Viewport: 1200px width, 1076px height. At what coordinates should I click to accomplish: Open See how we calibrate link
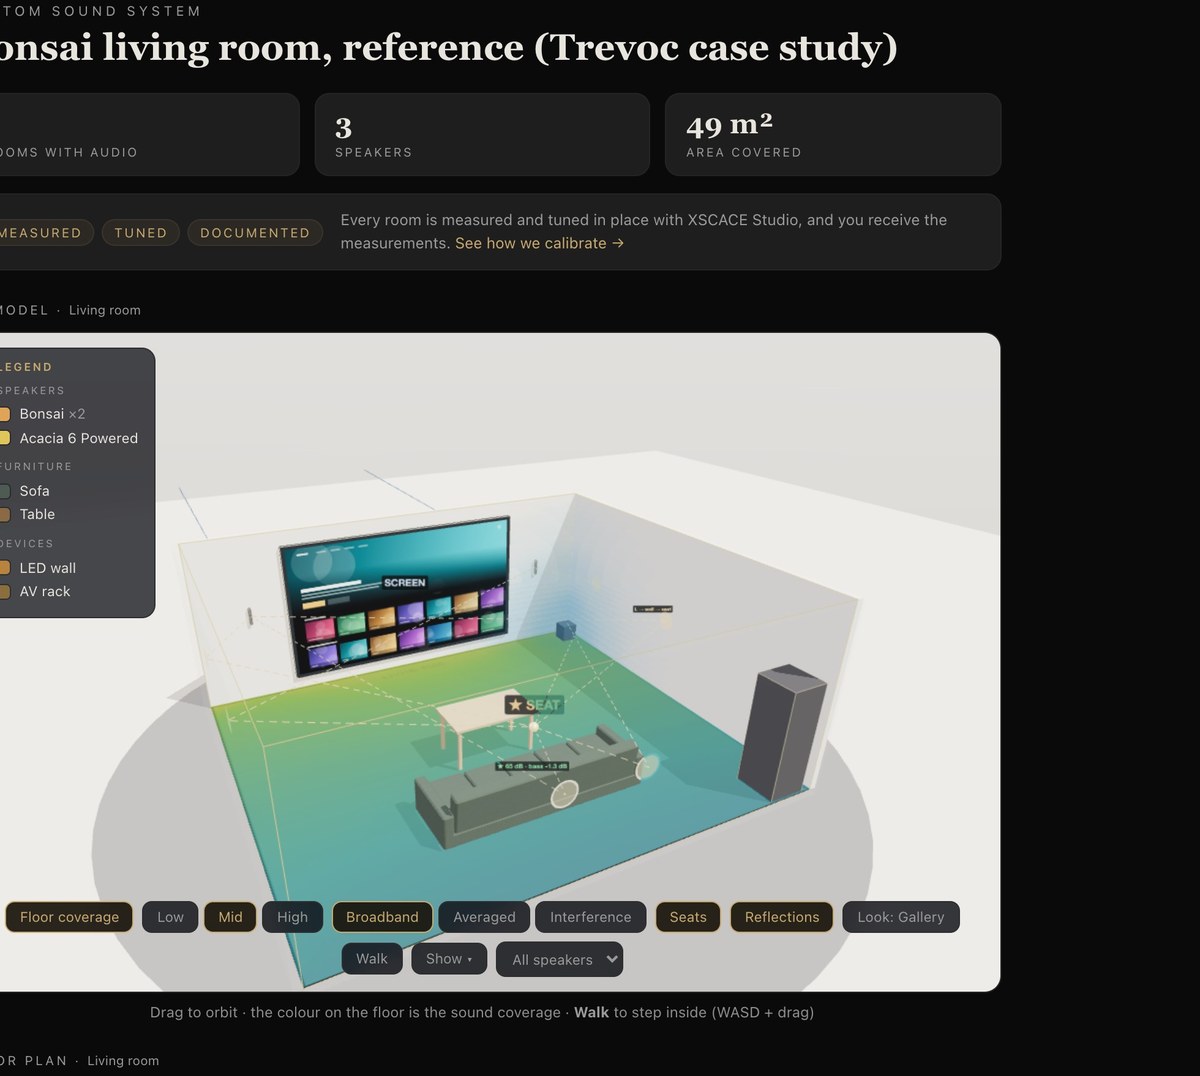click(x=539, y=243)
